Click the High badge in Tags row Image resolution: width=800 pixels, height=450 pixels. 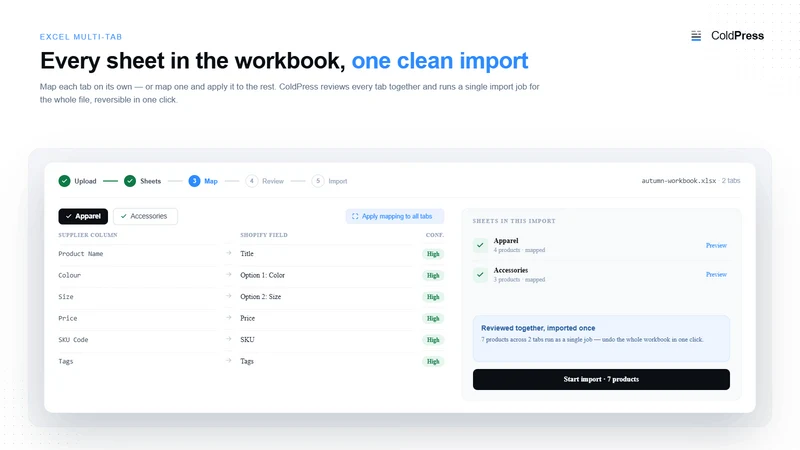point(433,361)
